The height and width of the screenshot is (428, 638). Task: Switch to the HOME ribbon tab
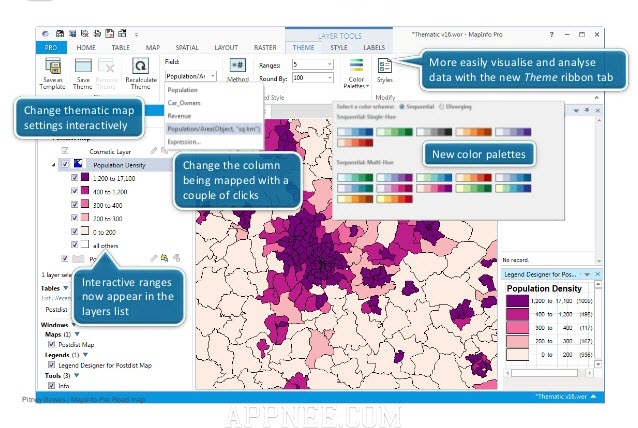tap(86, 48)
